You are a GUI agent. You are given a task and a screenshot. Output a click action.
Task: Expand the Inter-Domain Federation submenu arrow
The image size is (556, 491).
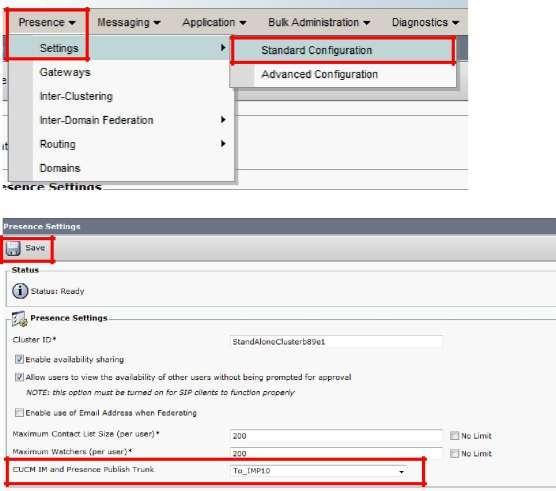coord(223,119)
